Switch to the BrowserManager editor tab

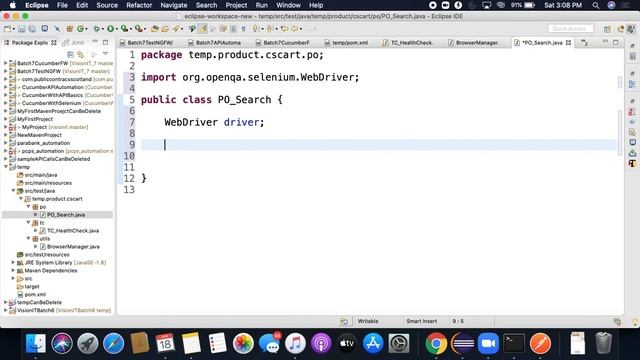coord(473,42)
